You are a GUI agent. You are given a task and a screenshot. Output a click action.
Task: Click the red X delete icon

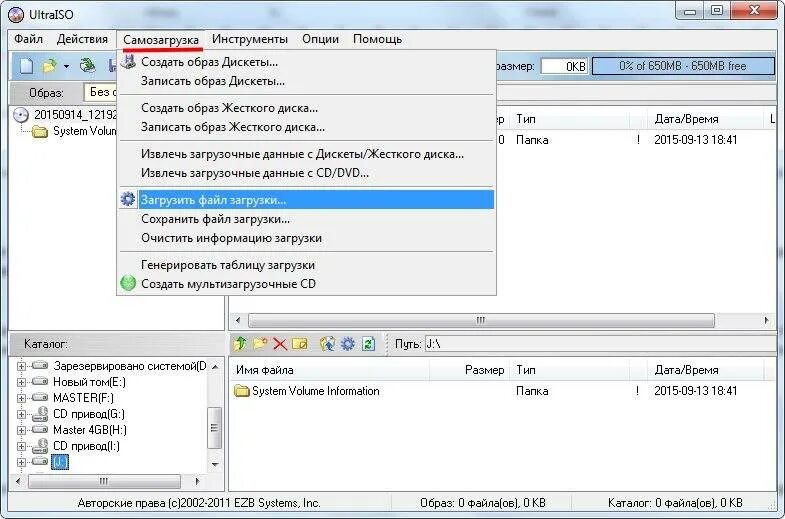[280, 344]
